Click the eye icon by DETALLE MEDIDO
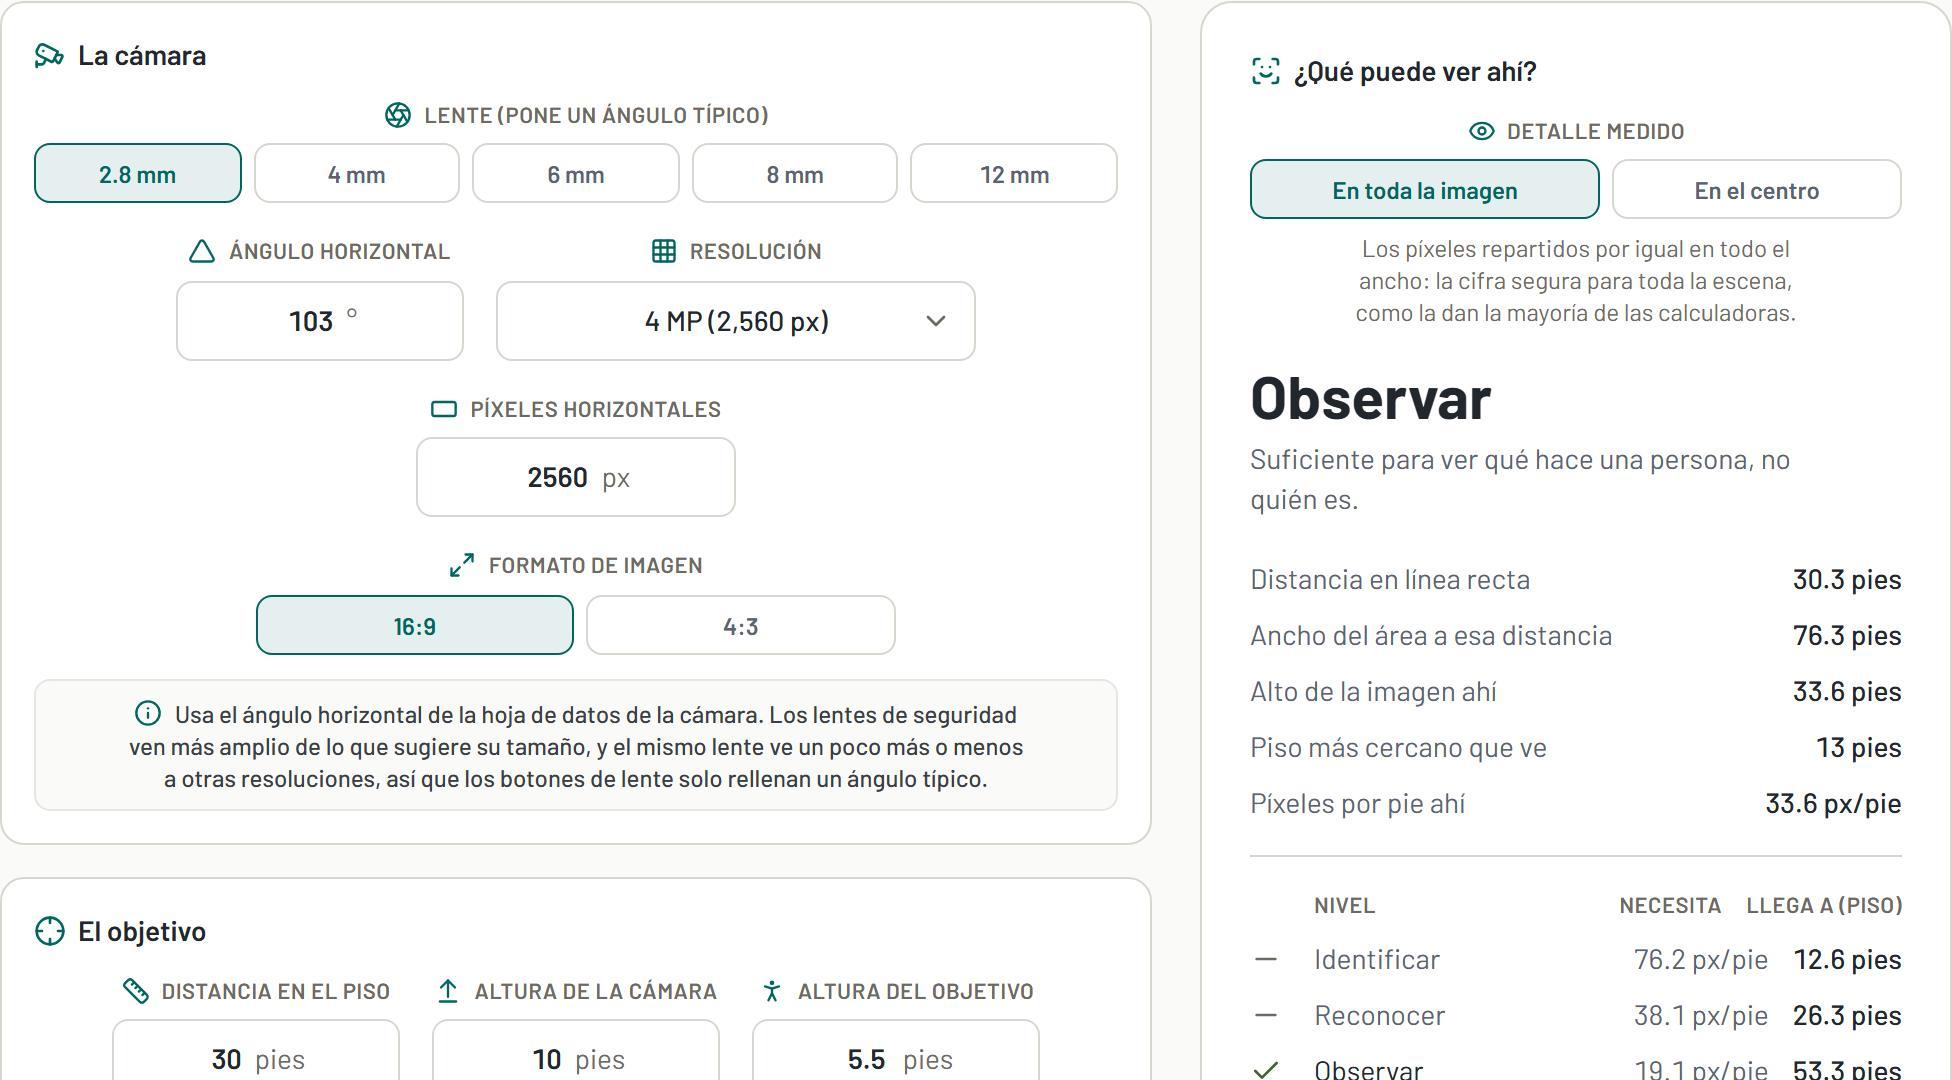1952x1080 pixels. pos(1482,131)
